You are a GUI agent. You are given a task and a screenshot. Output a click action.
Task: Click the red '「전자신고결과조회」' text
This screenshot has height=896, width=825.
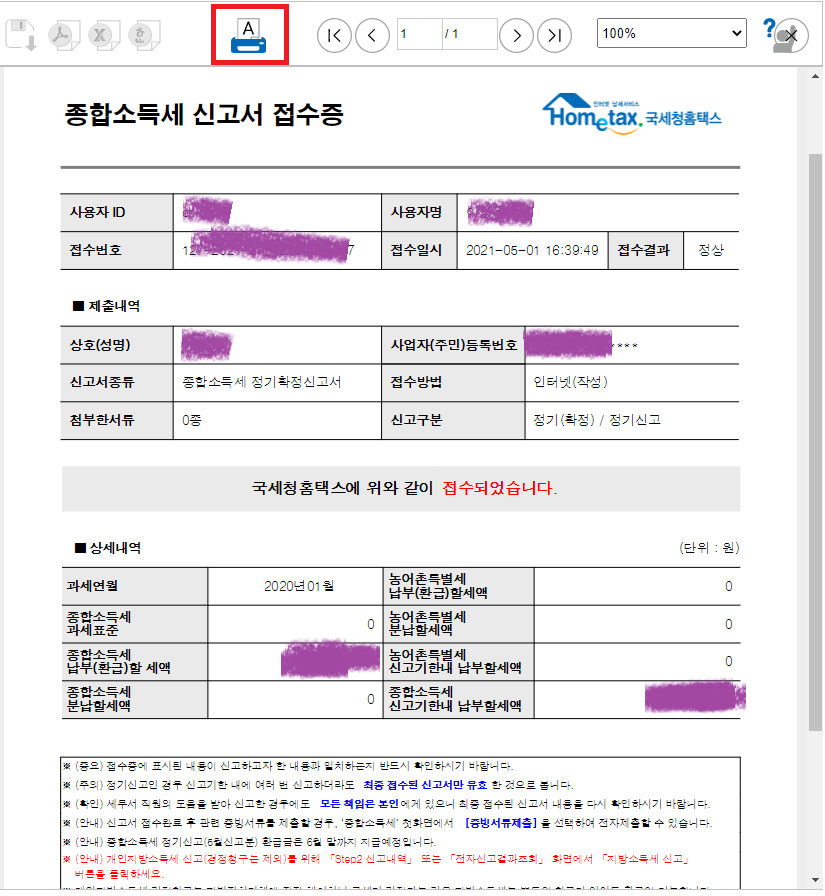pos(494,859)
